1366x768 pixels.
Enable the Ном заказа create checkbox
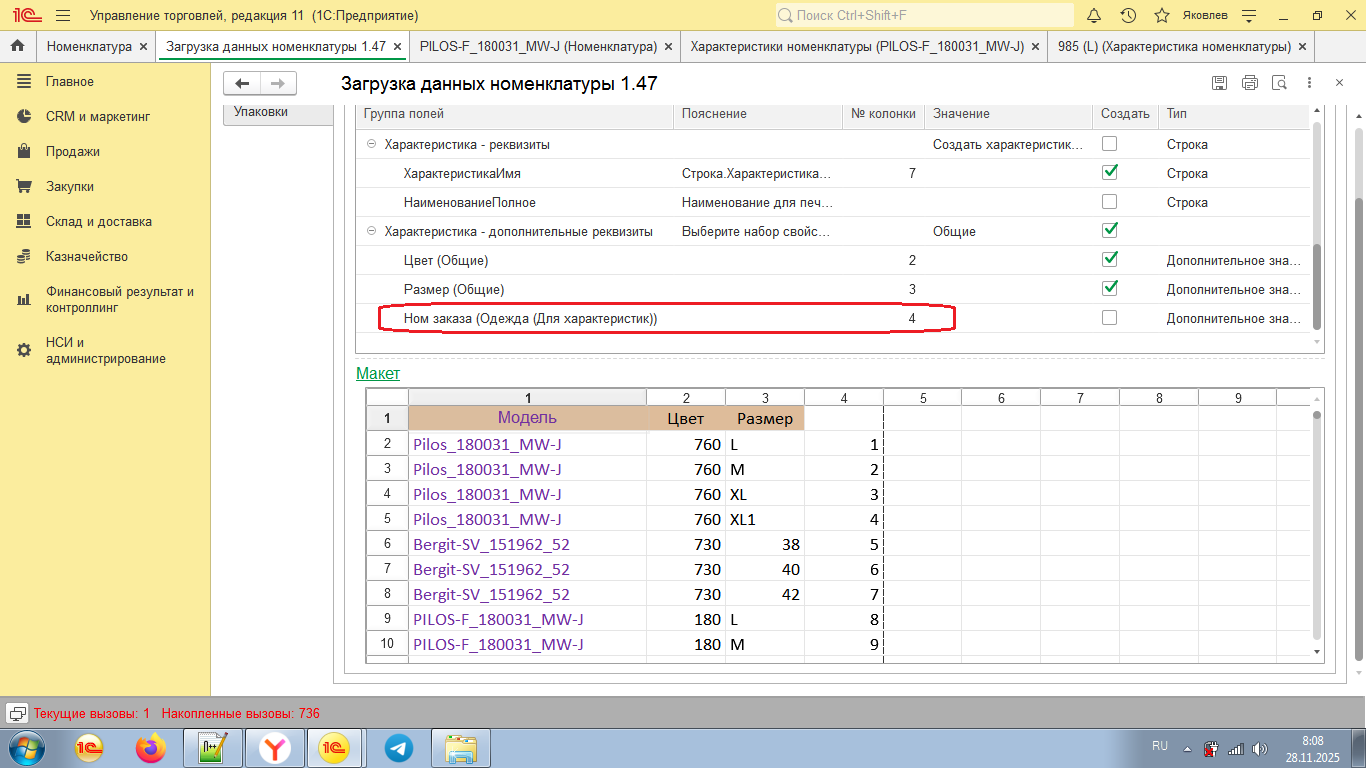(1109, 318)
